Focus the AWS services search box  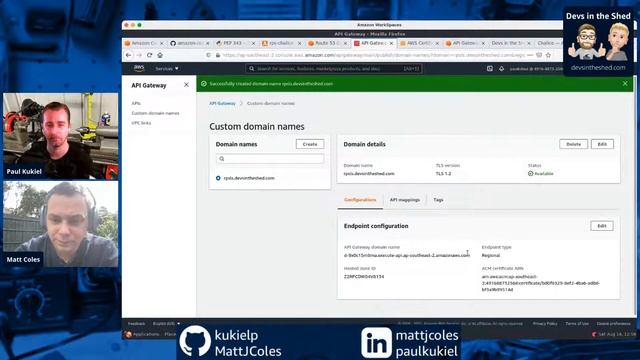point(334,69)
